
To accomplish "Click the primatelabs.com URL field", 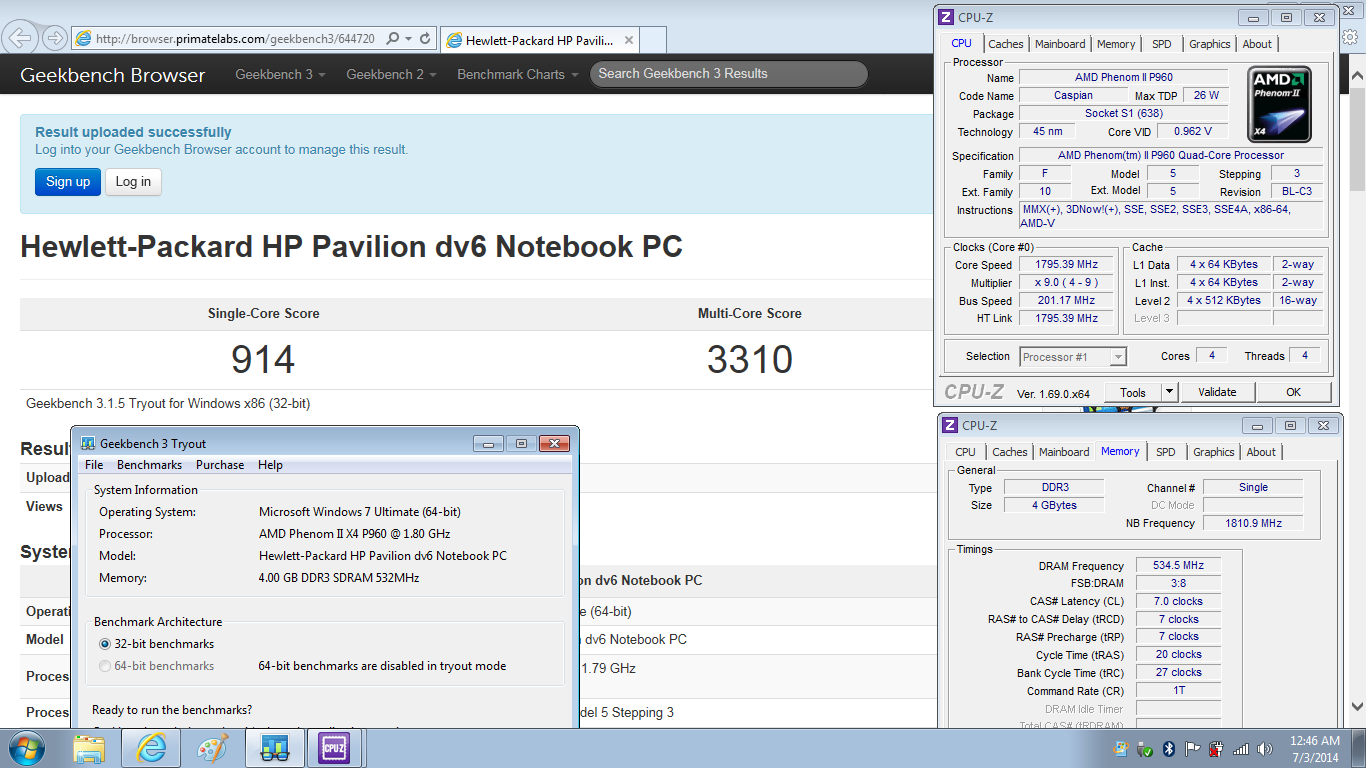I will coord(235,39).
